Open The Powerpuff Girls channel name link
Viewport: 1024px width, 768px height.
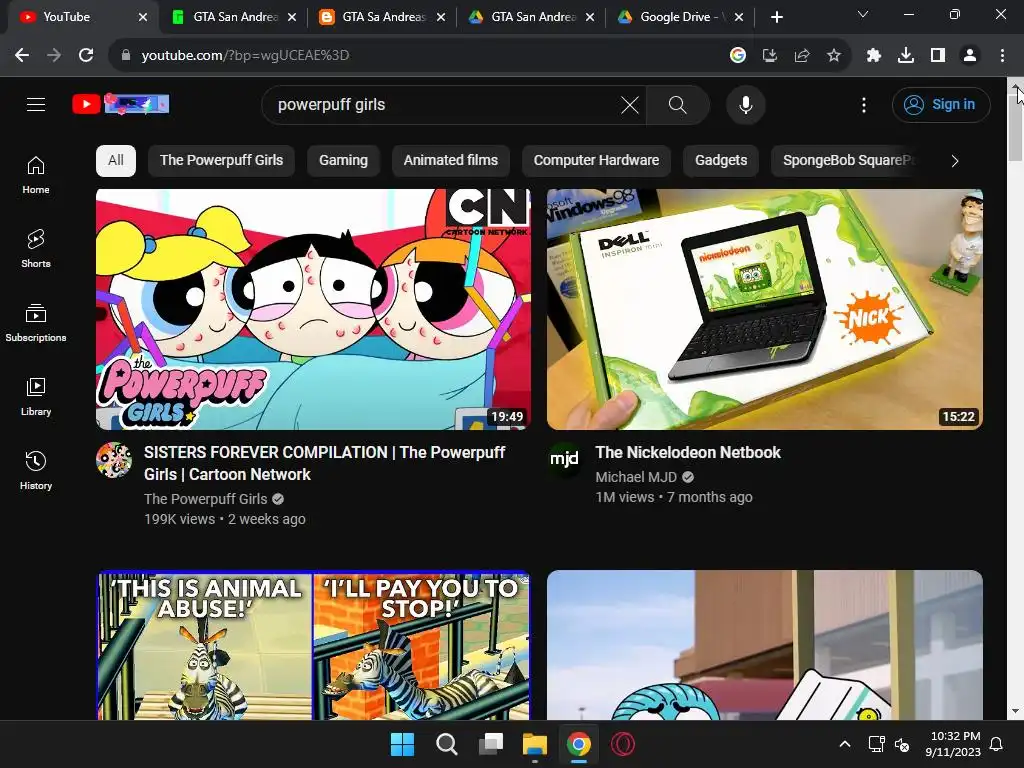tap(206, 499)
